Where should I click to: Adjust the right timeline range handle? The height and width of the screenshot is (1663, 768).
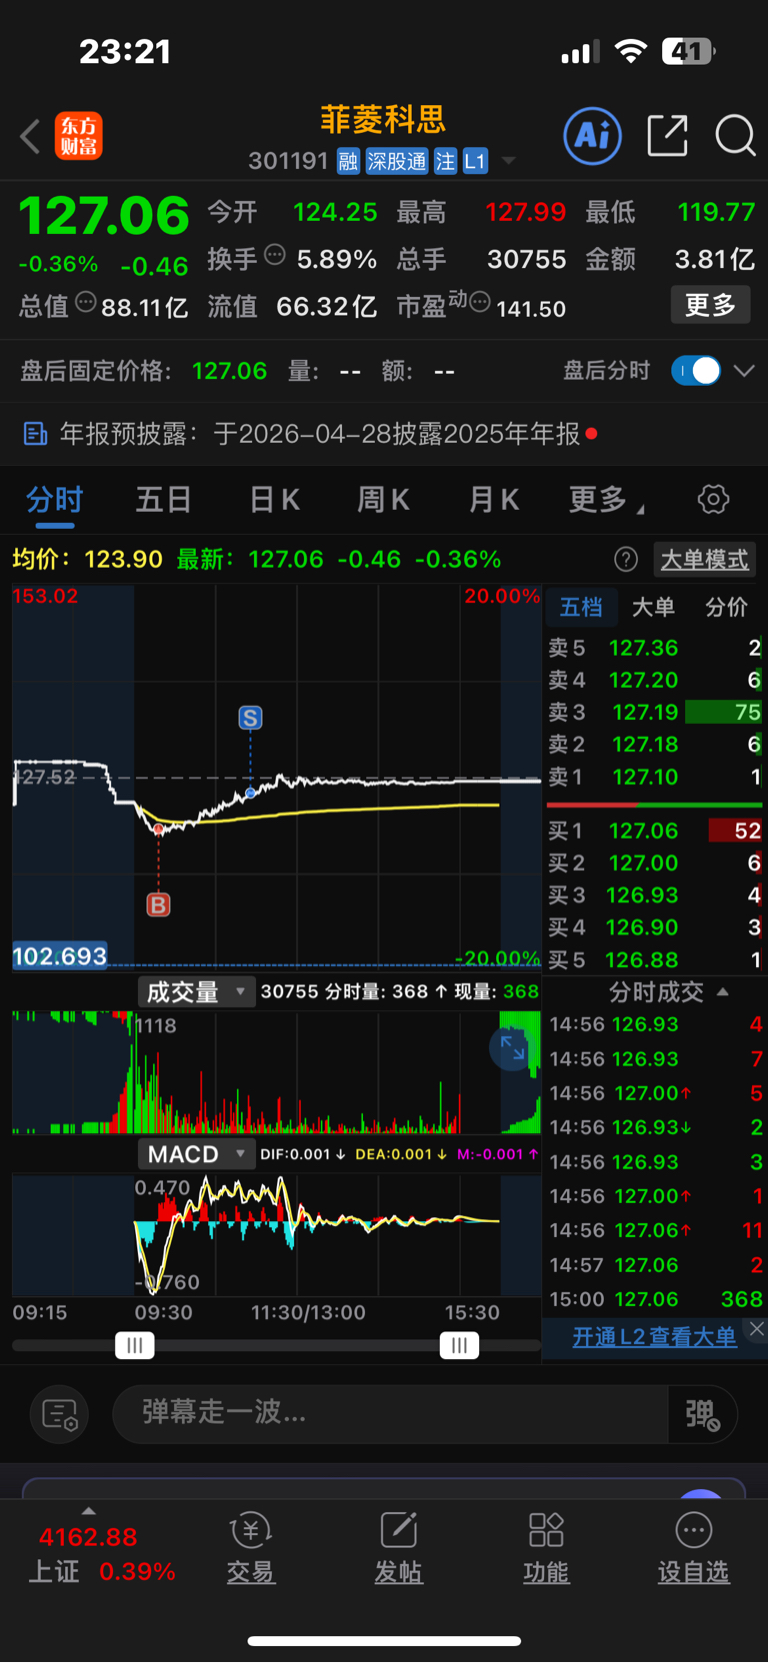point(459,1345)
